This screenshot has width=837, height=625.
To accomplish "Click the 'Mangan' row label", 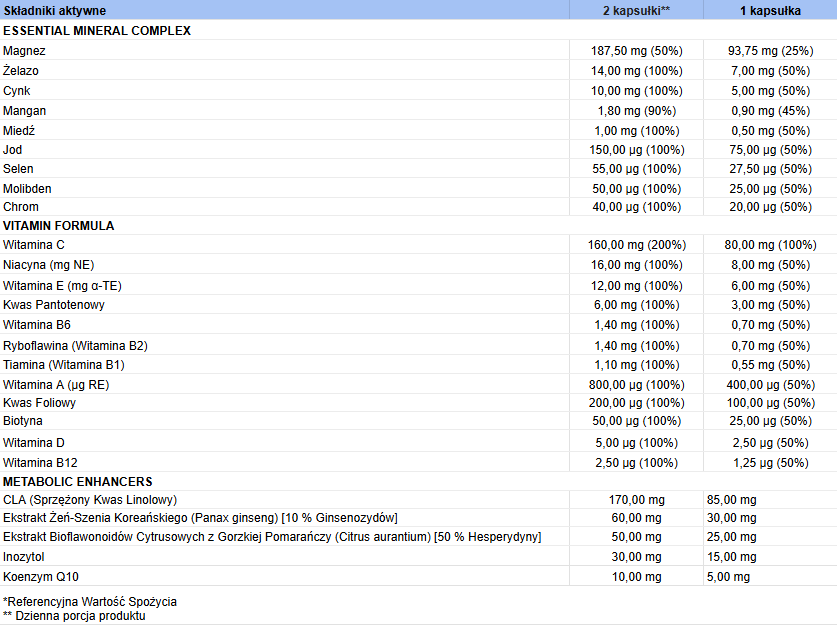I will tap(25, 111).
